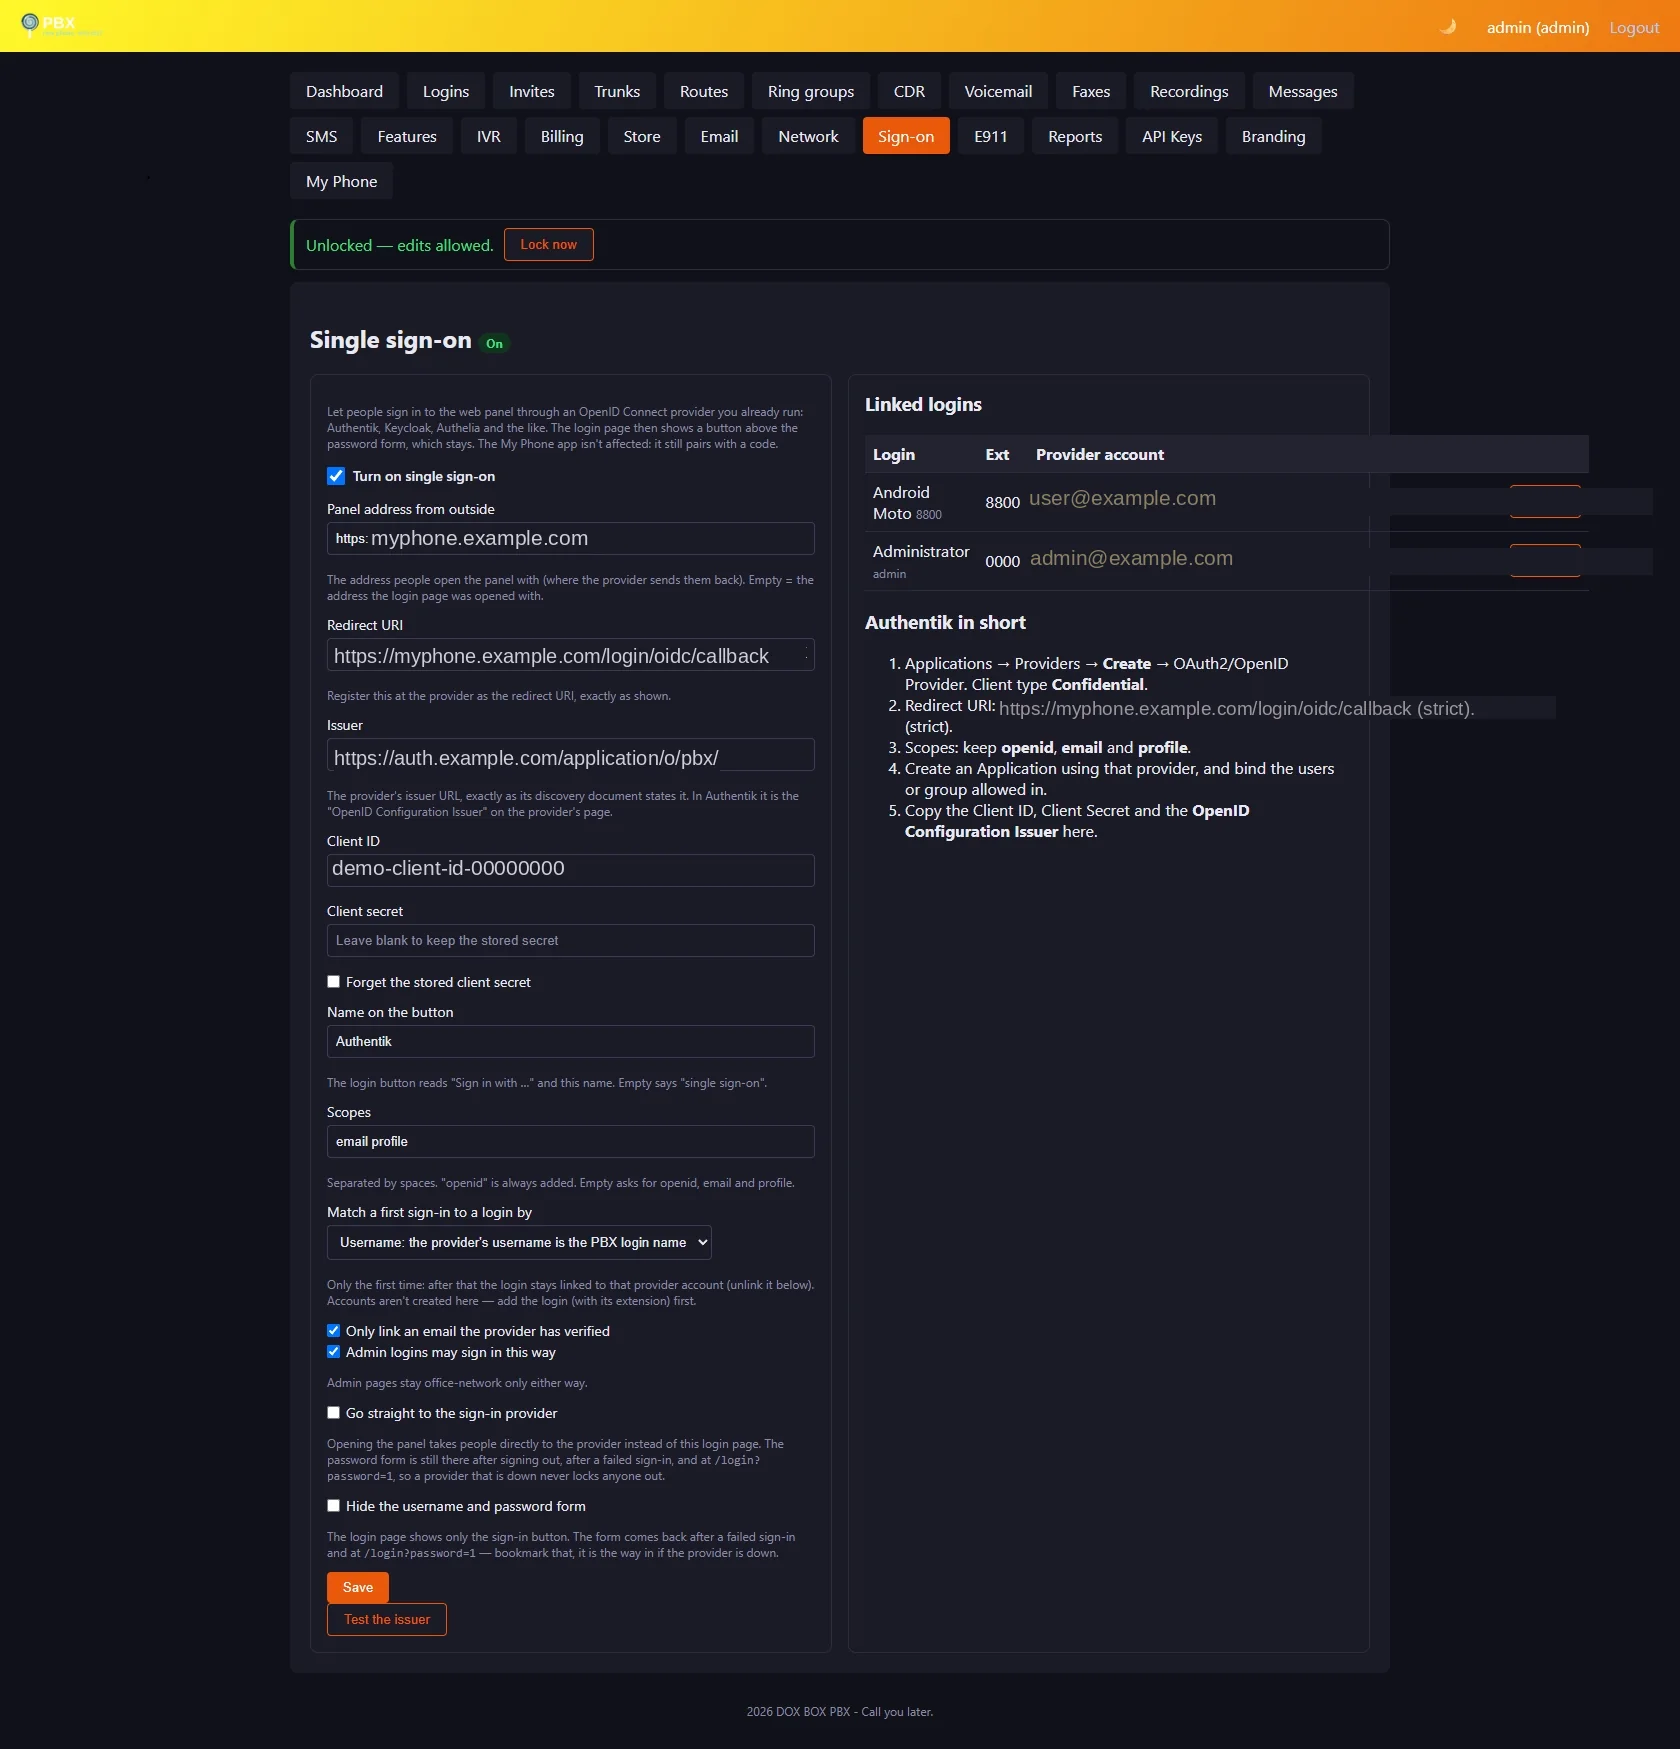Switch to the Trunks tab

point(617,91)
